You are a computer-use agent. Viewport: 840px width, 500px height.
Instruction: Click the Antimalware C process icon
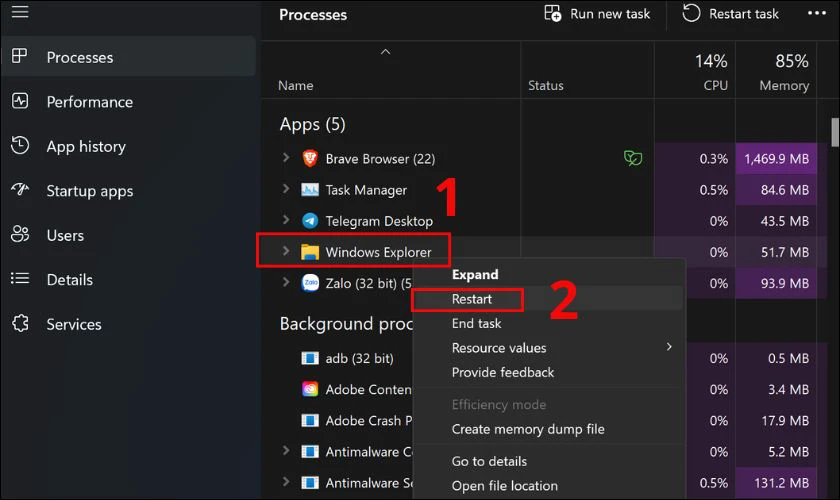[310, 451]
